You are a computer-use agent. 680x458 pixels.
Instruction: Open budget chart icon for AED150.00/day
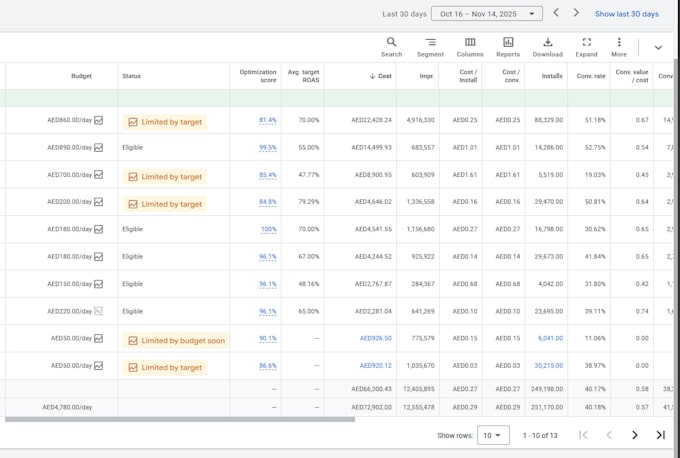point(99,284)
